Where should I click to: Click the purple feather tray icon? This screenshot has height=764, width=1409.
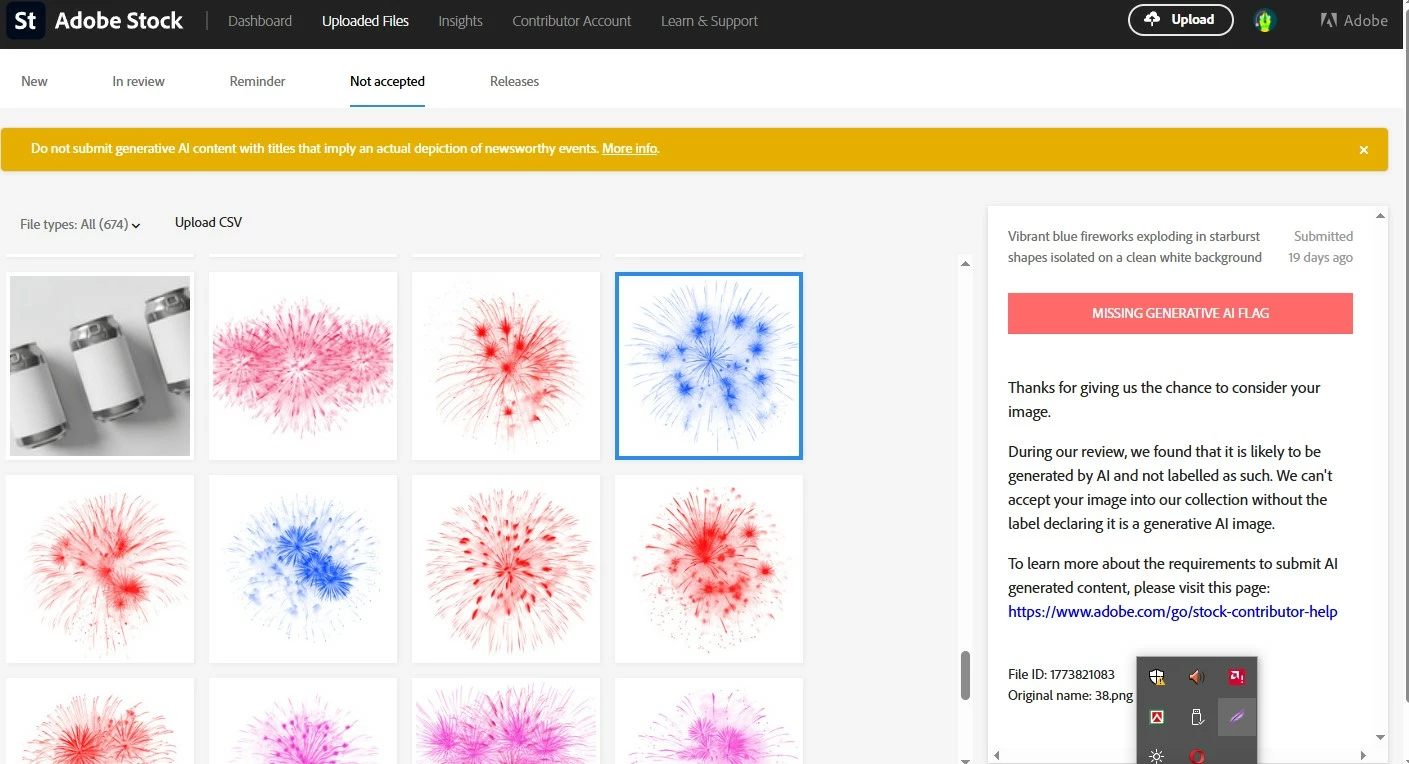[1237, 717]
